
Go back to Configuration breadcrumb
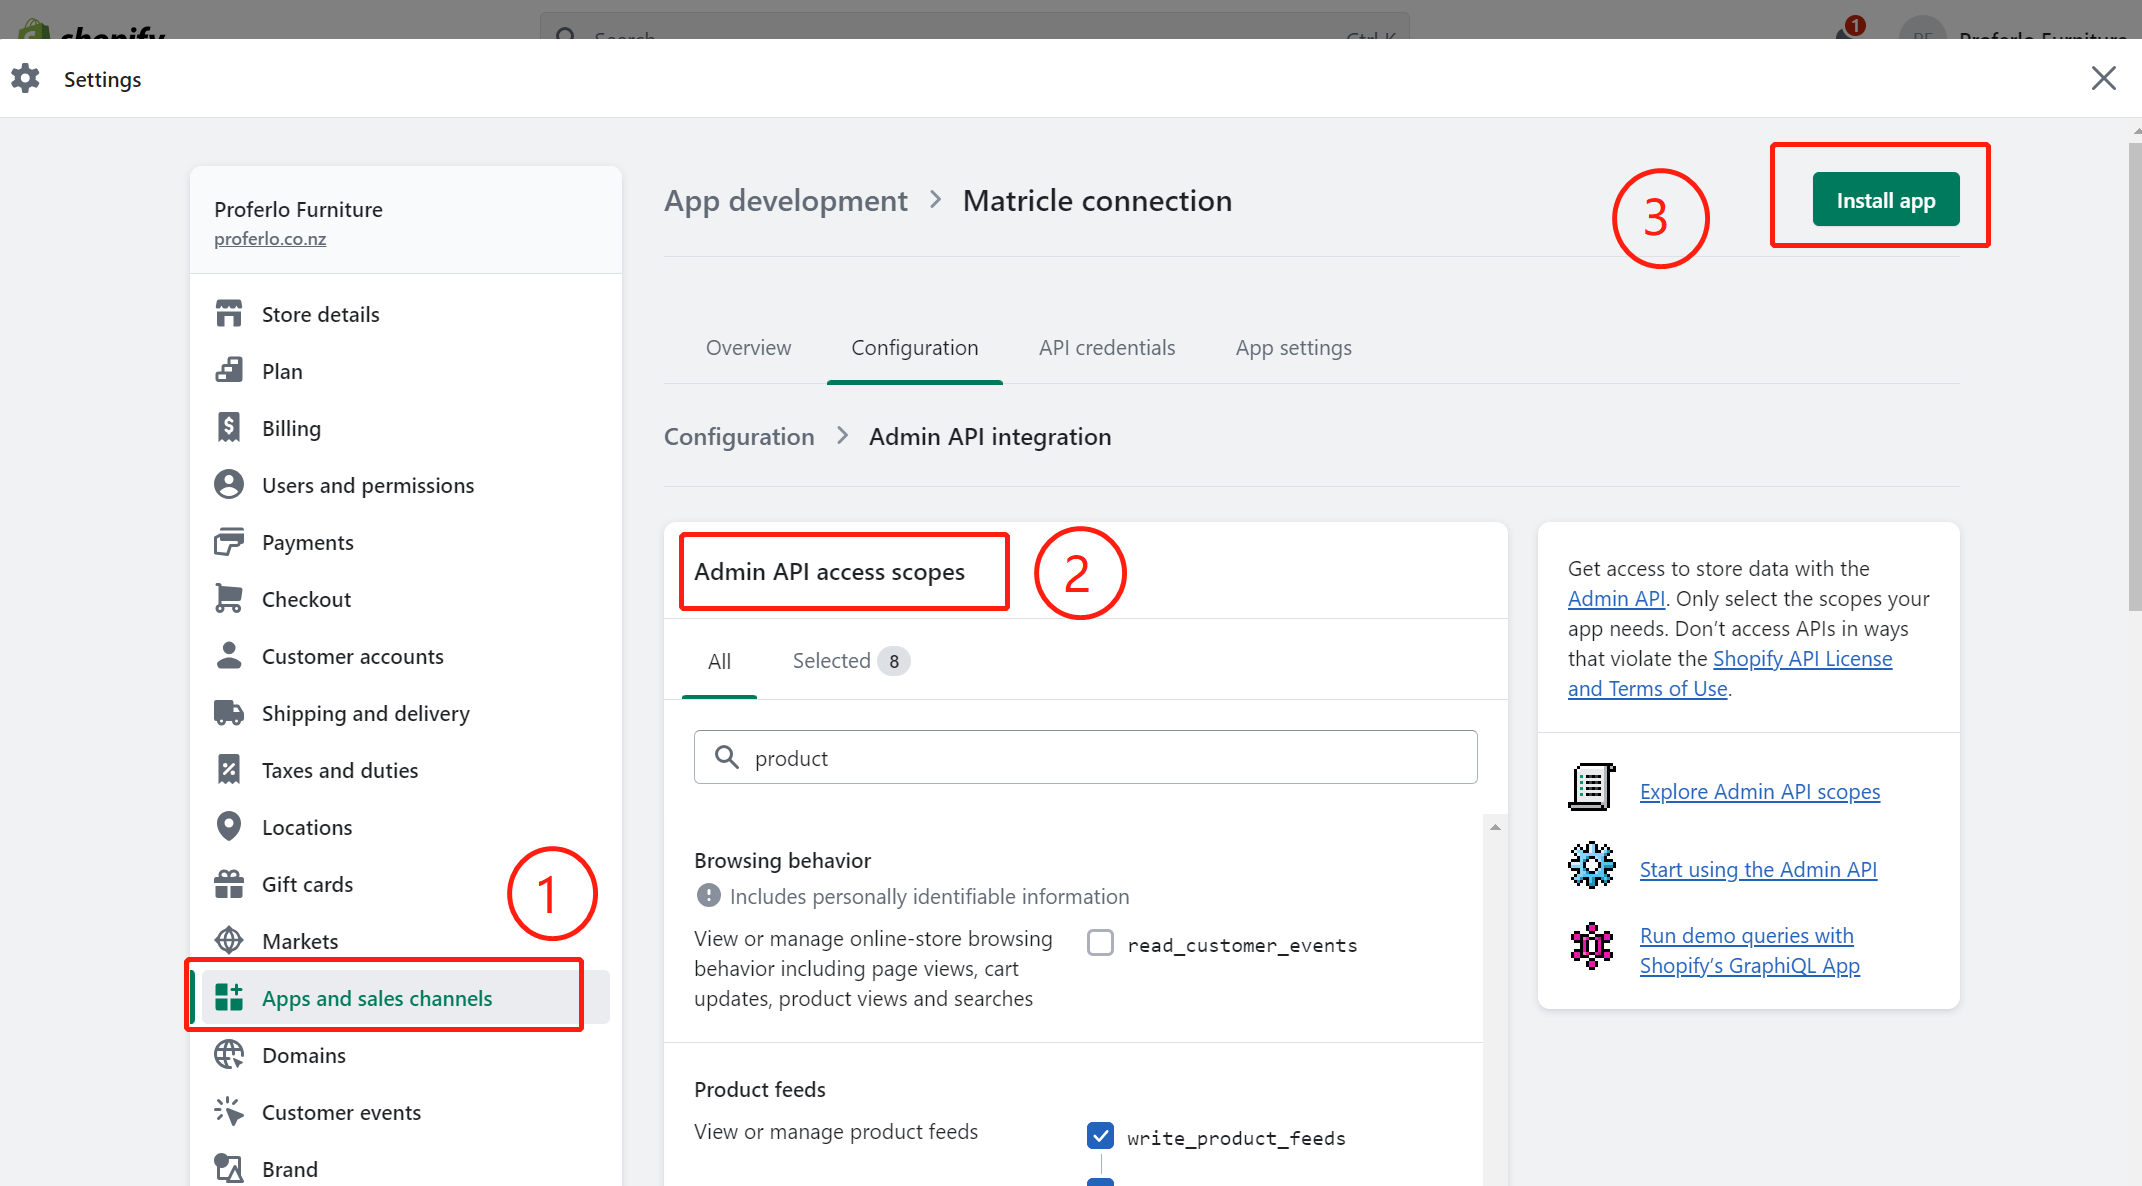739,437
